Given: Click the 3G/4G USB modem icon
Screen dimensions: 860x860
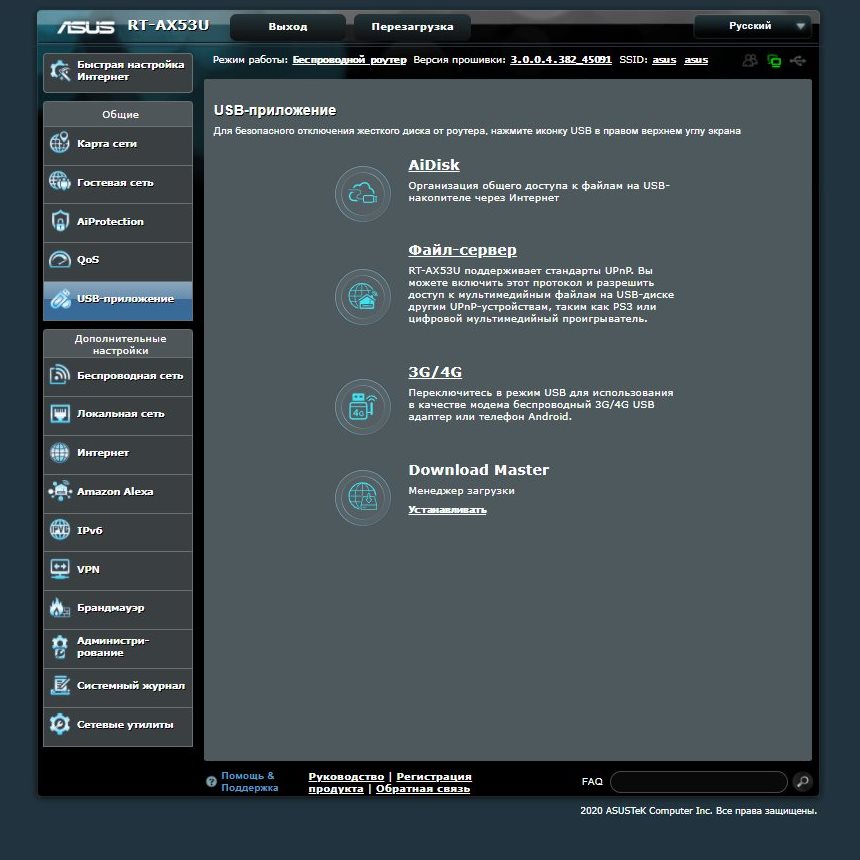Looking at the screenshot, I should click(x=363, y=406).
